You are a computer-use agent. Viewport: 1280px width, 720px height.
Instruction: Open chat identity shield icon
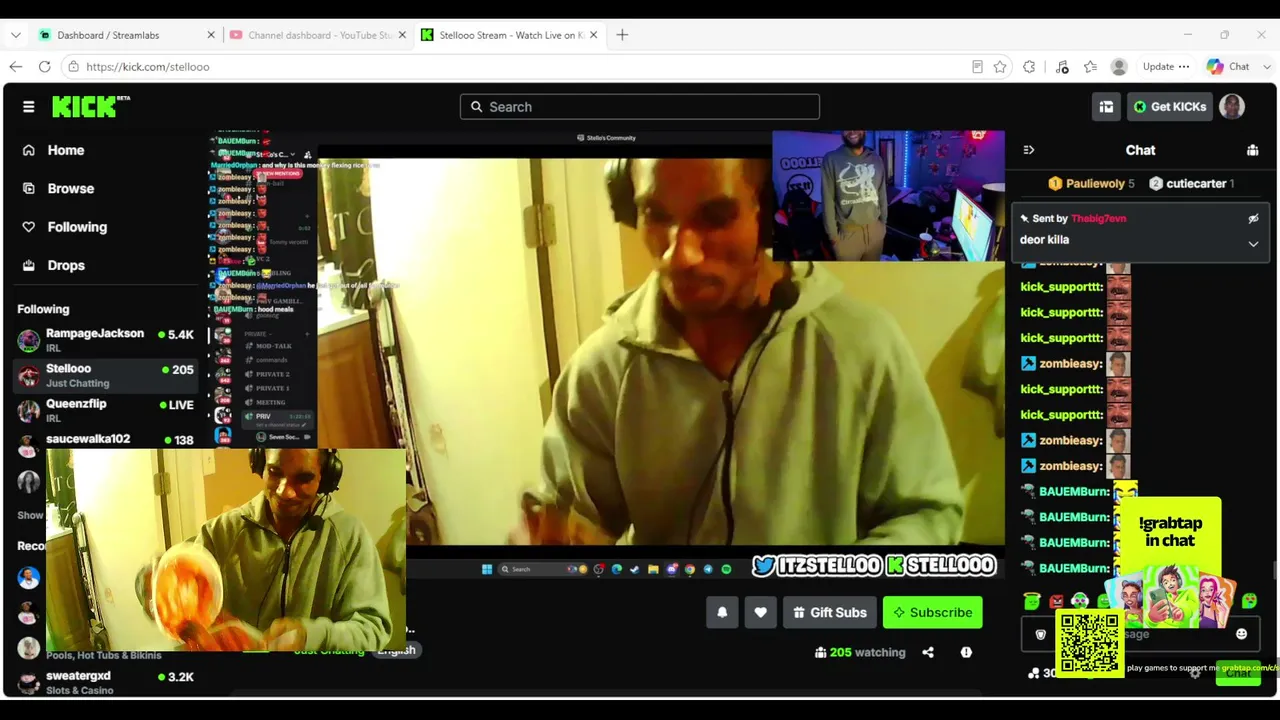pos(1041,634)
